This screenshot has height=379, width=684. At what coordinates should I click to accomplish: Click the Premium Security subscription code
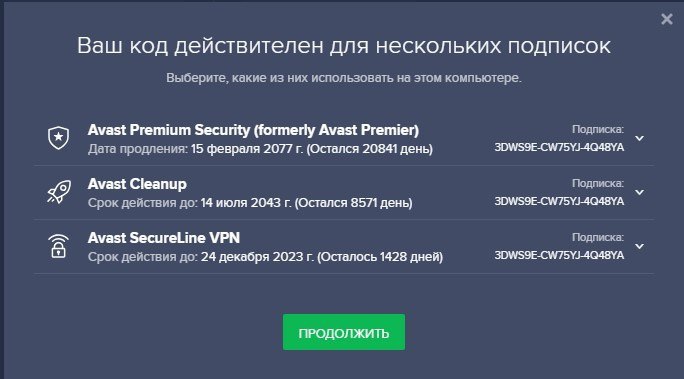pyautogui.click(x=559, y=147)
